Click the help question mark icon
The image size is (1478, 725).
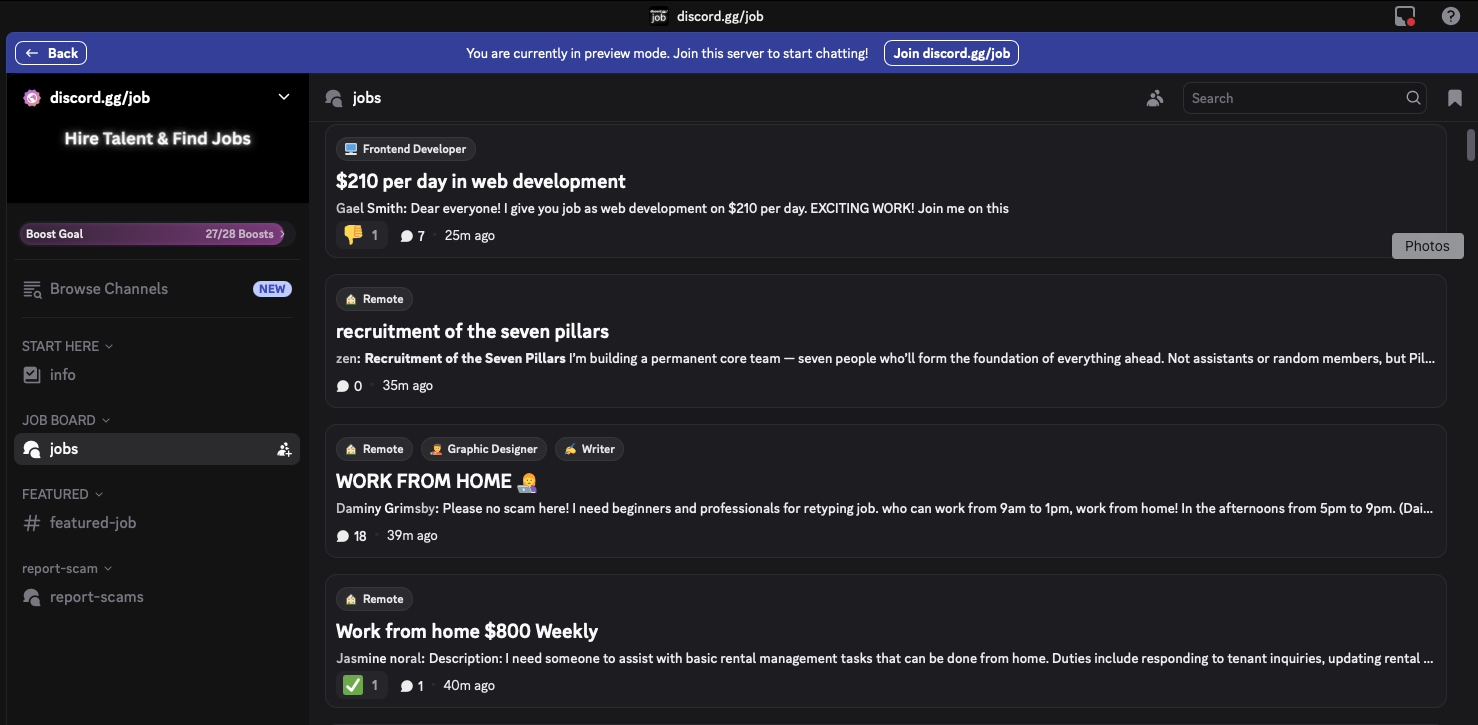click(1451, 15)
